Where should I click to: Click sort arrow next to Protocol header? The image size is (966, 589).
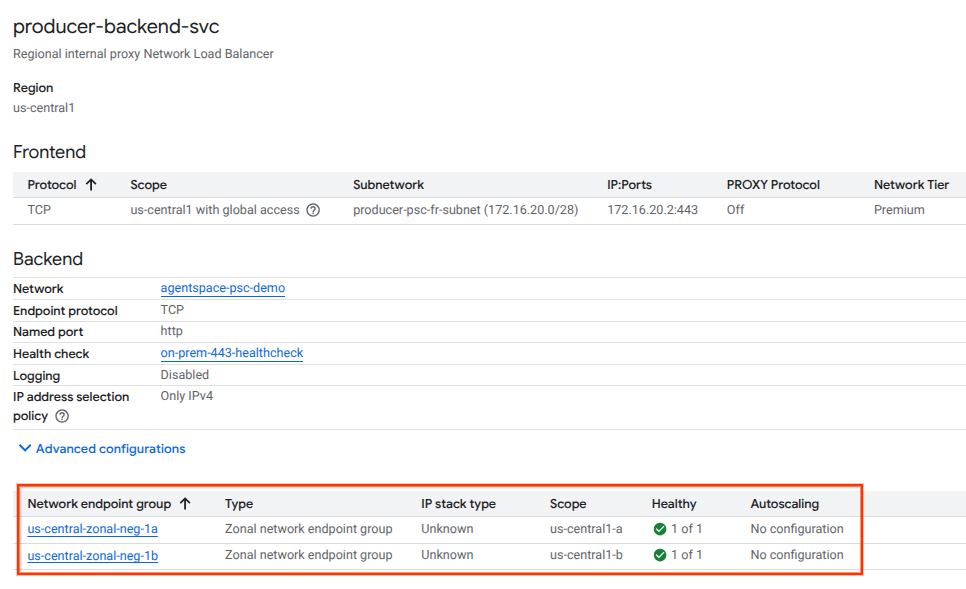(91, 185)
